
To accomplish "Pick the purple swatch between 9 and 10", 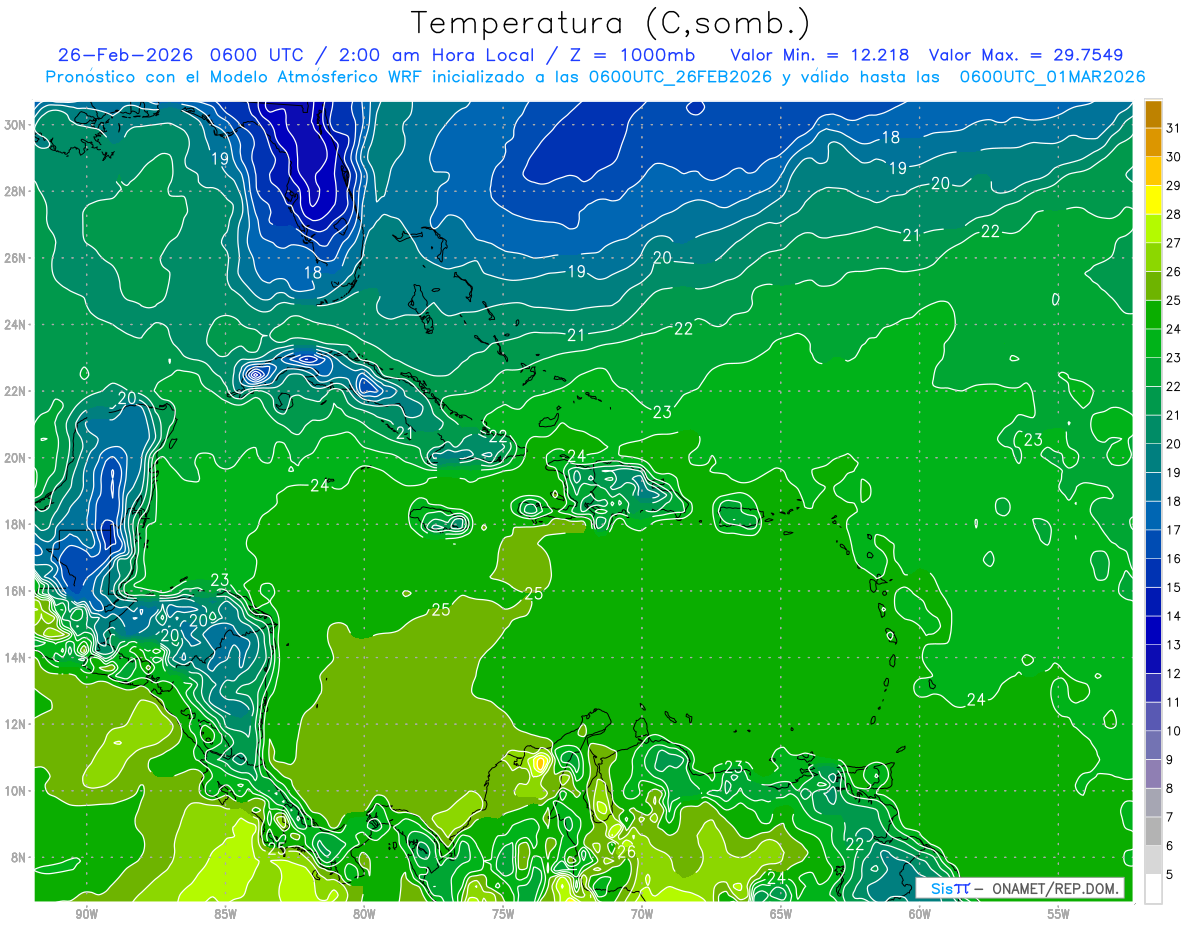I will coord(1153,746).
